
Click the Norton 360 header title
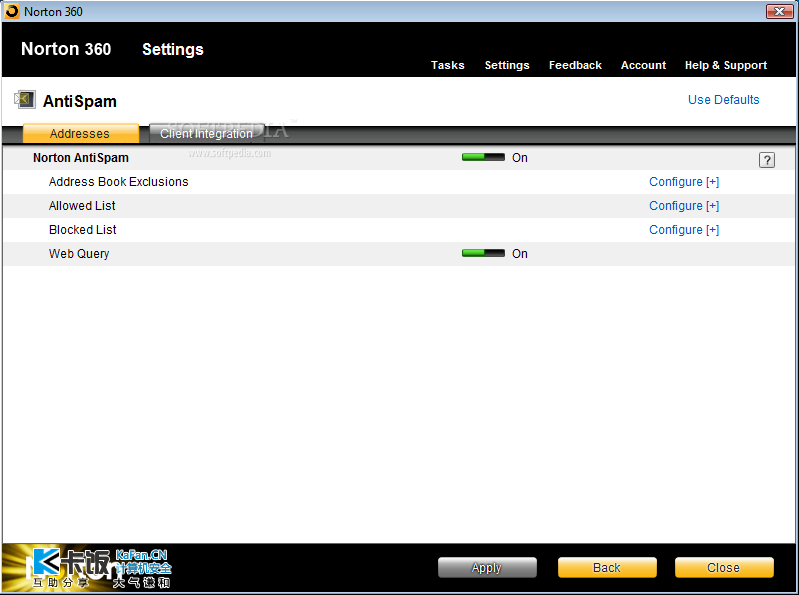(x=66, y=49)
